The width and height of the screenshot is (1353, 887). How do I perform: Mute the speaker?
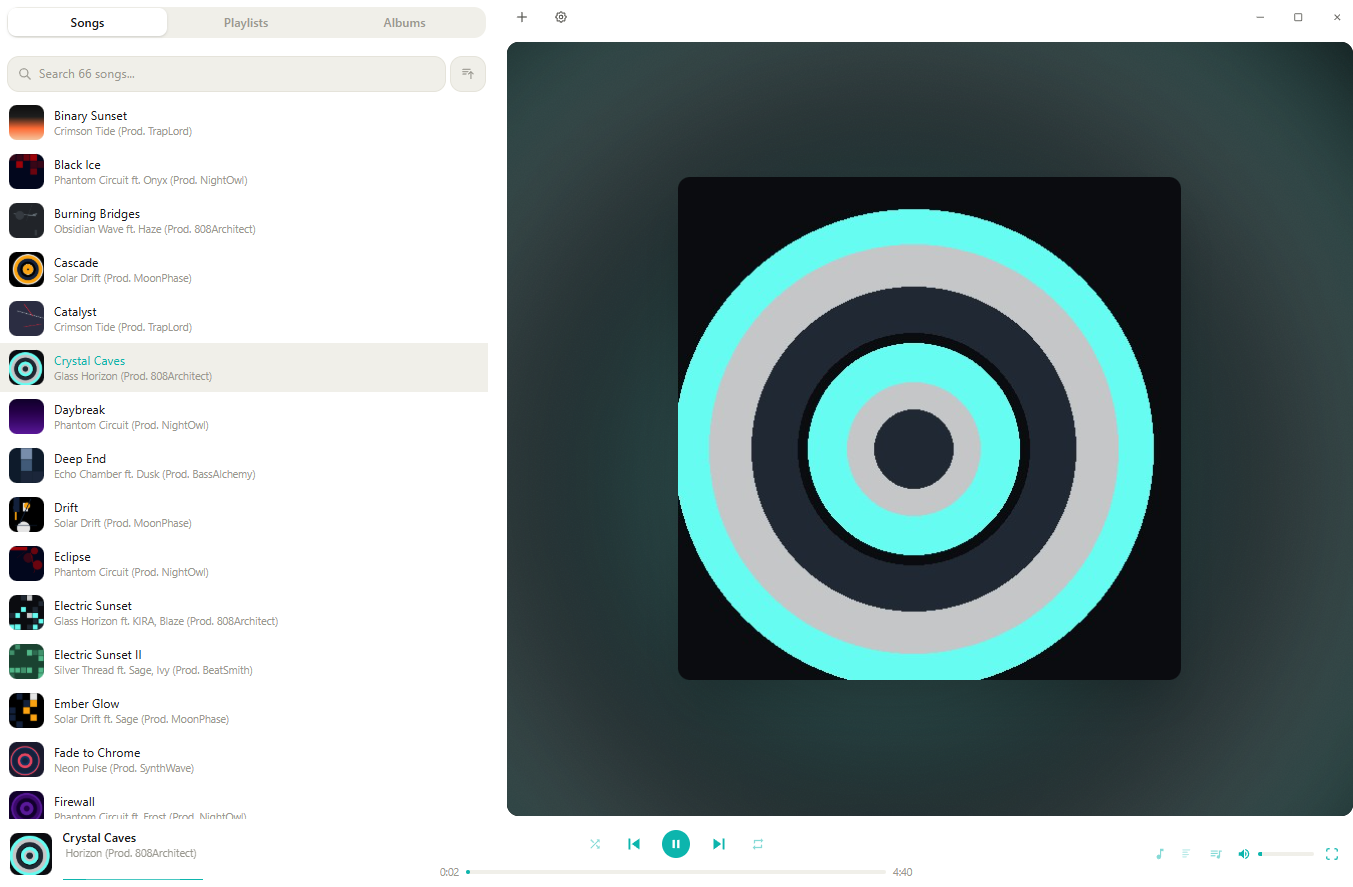[x=1244, y=854]
